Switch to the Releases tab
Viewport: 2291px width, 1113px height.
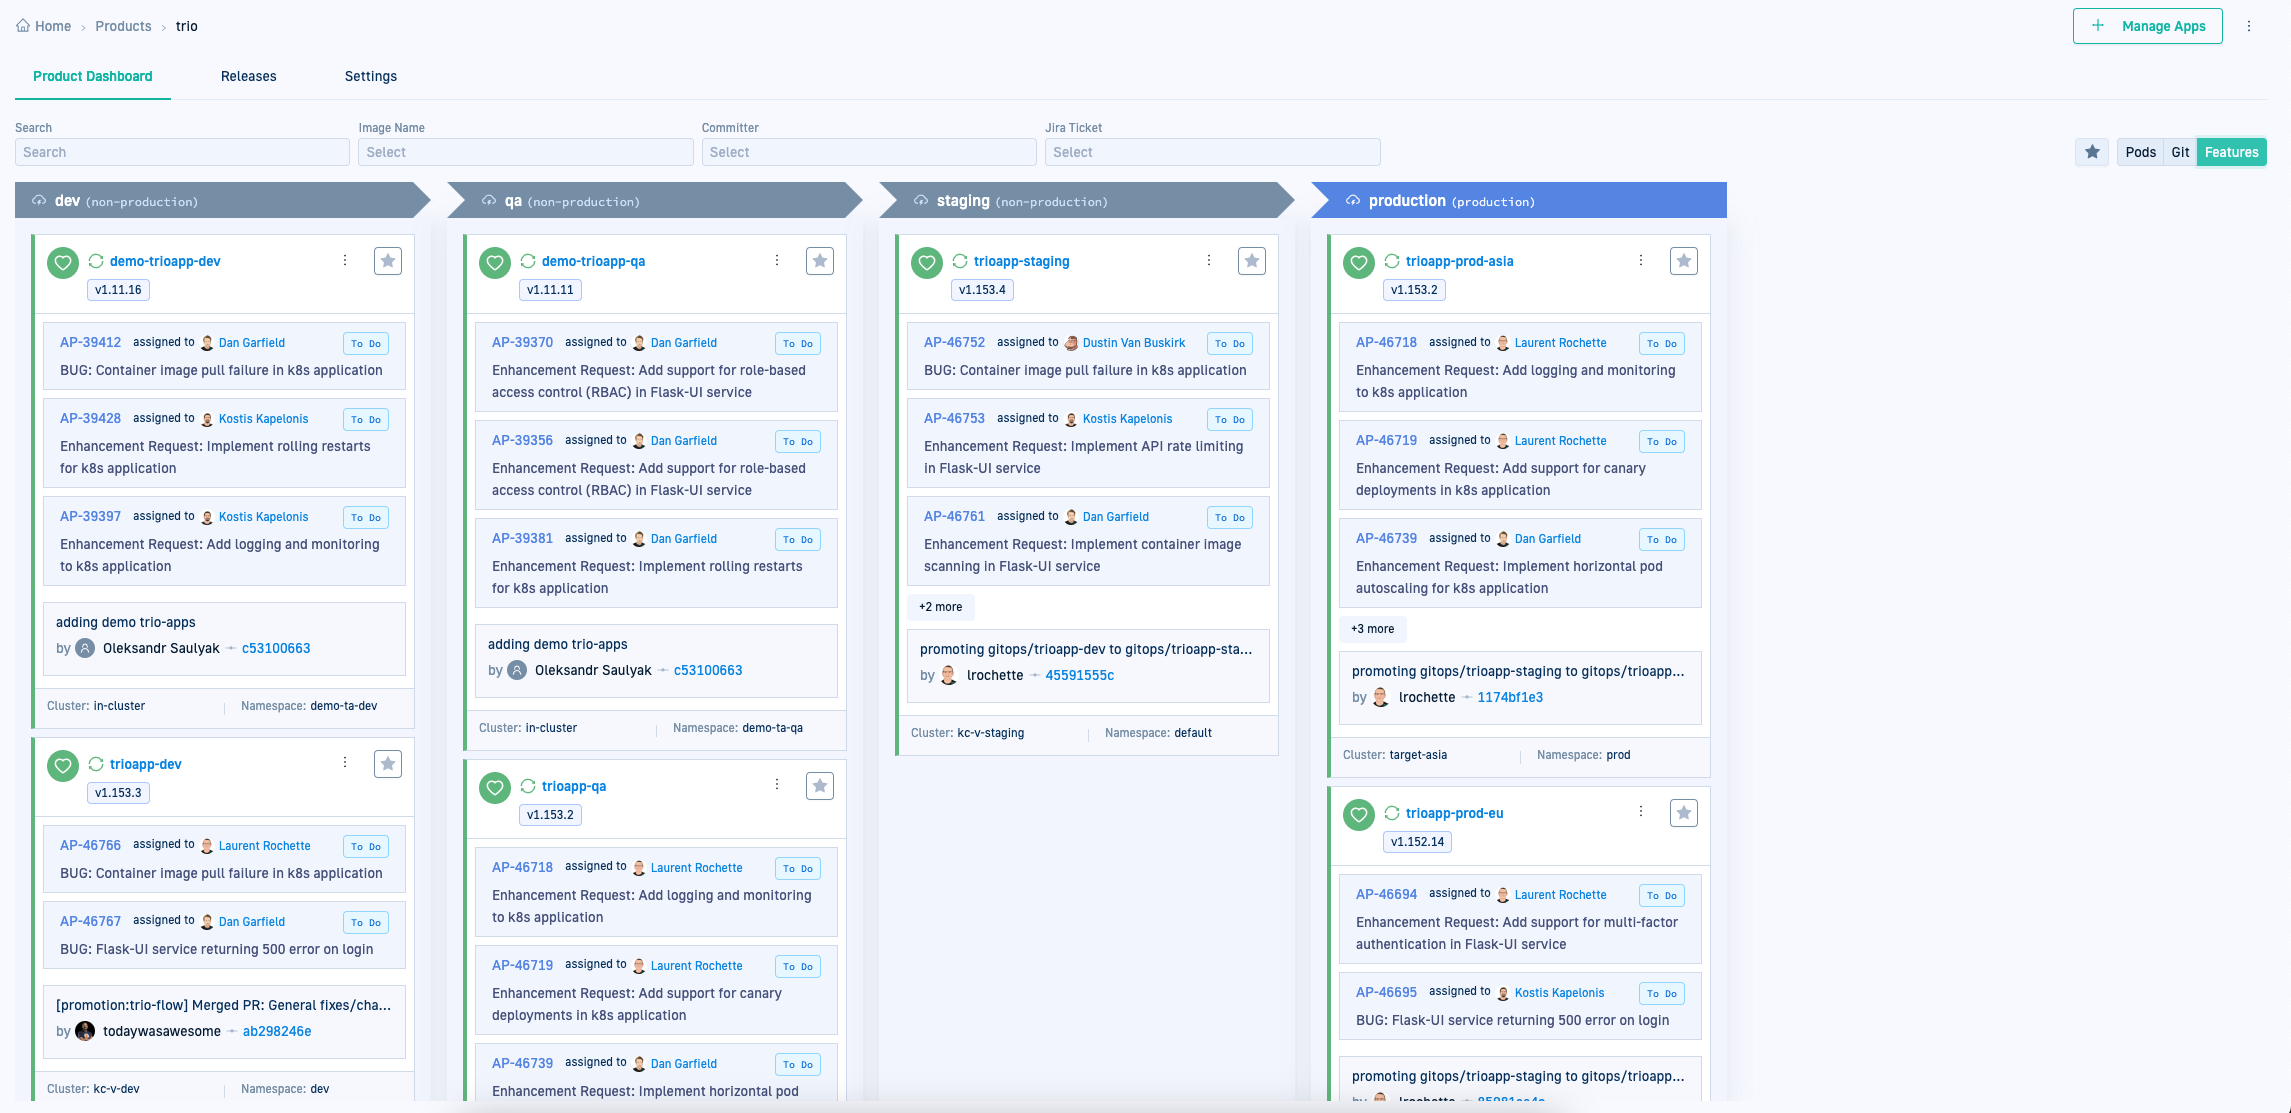point(248,76)
